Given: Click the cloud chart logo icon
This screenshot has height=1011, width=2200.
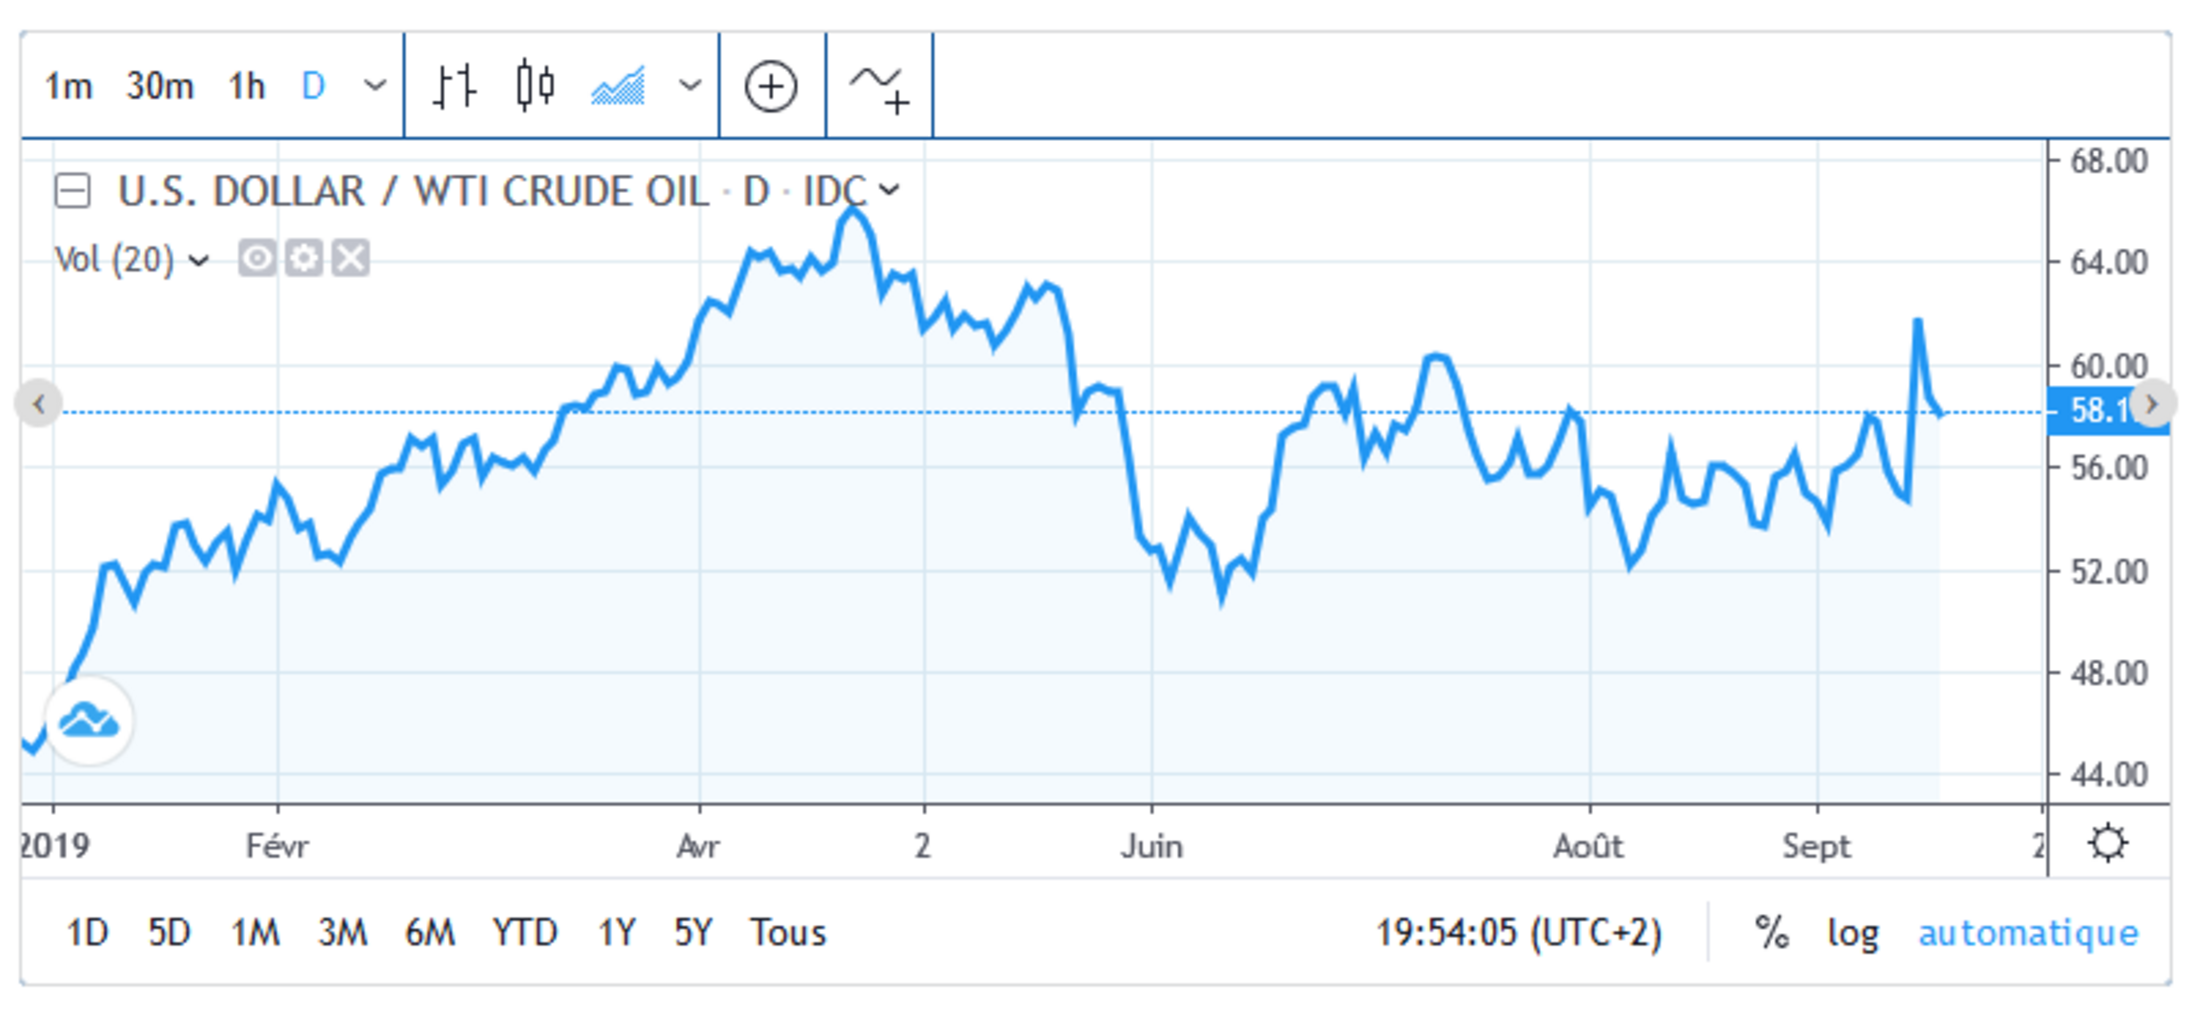Looking at the screenshot, I should pos(89,720).
